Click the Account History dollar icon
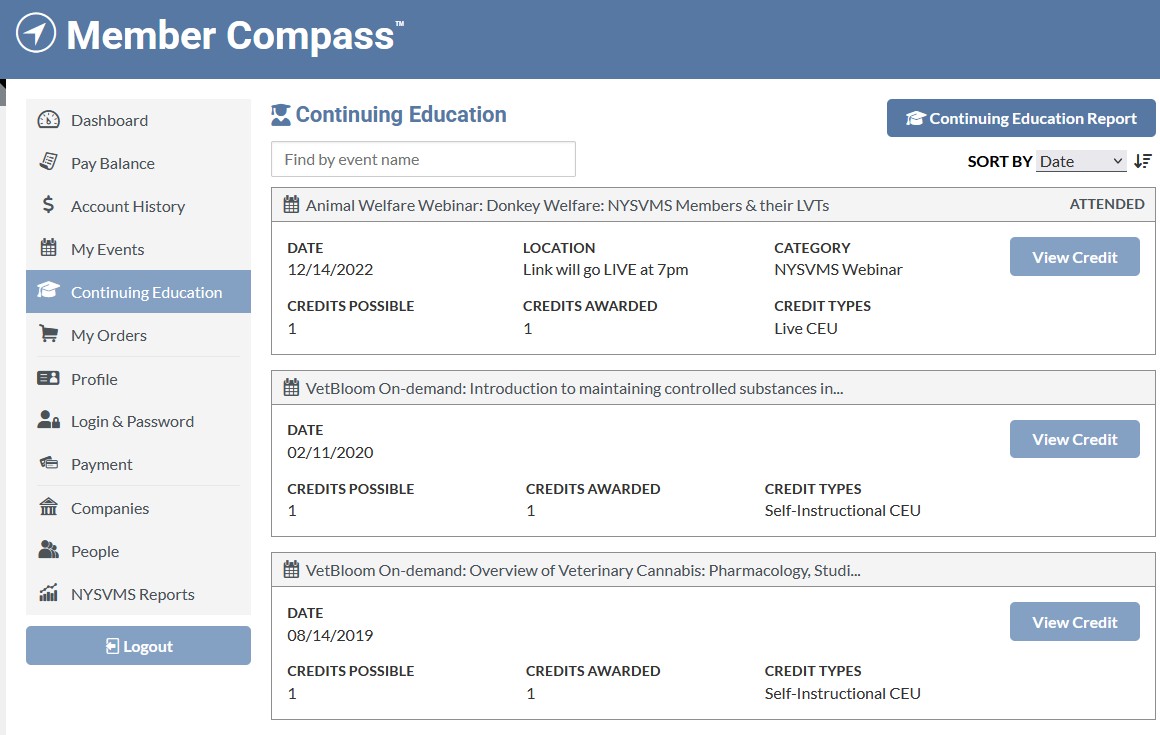 [x=48, y=205]
